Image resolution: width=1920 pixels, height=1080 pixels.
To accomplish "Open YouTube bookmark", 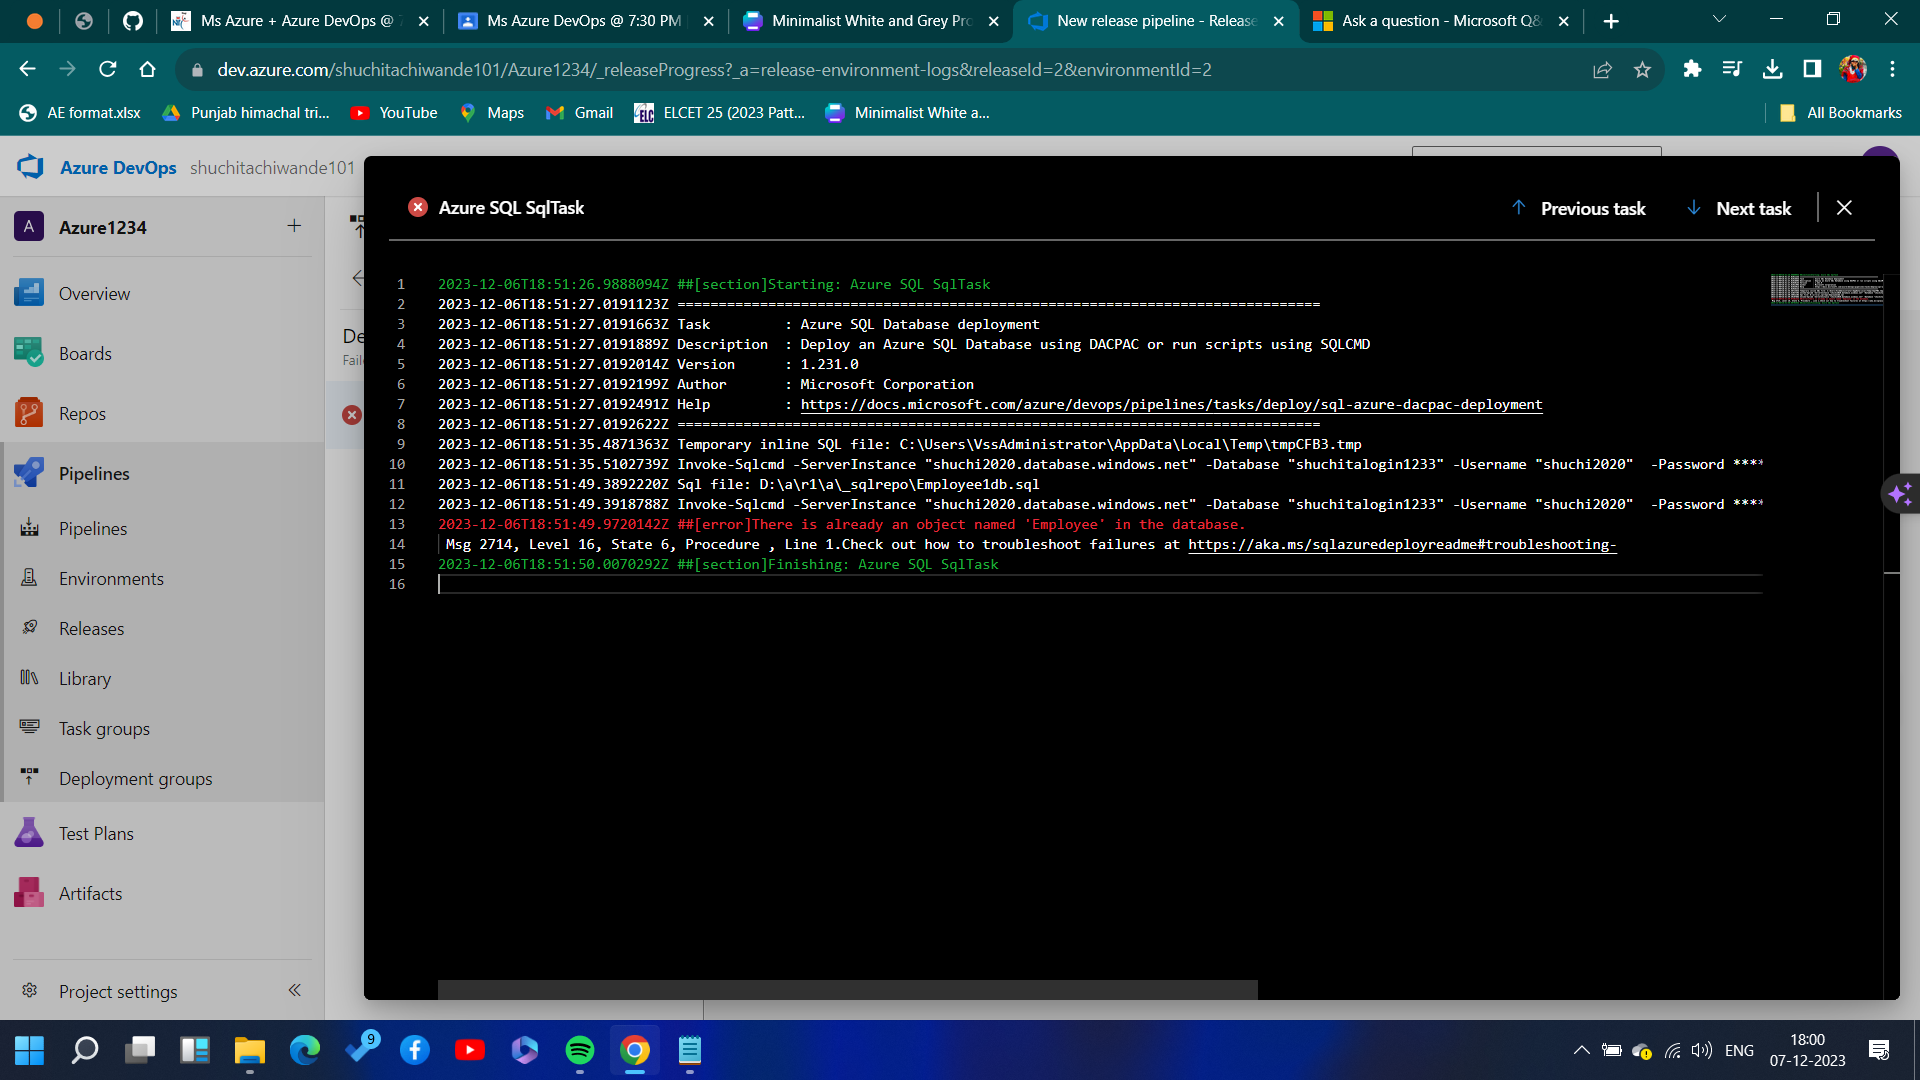I will point(394,113).
